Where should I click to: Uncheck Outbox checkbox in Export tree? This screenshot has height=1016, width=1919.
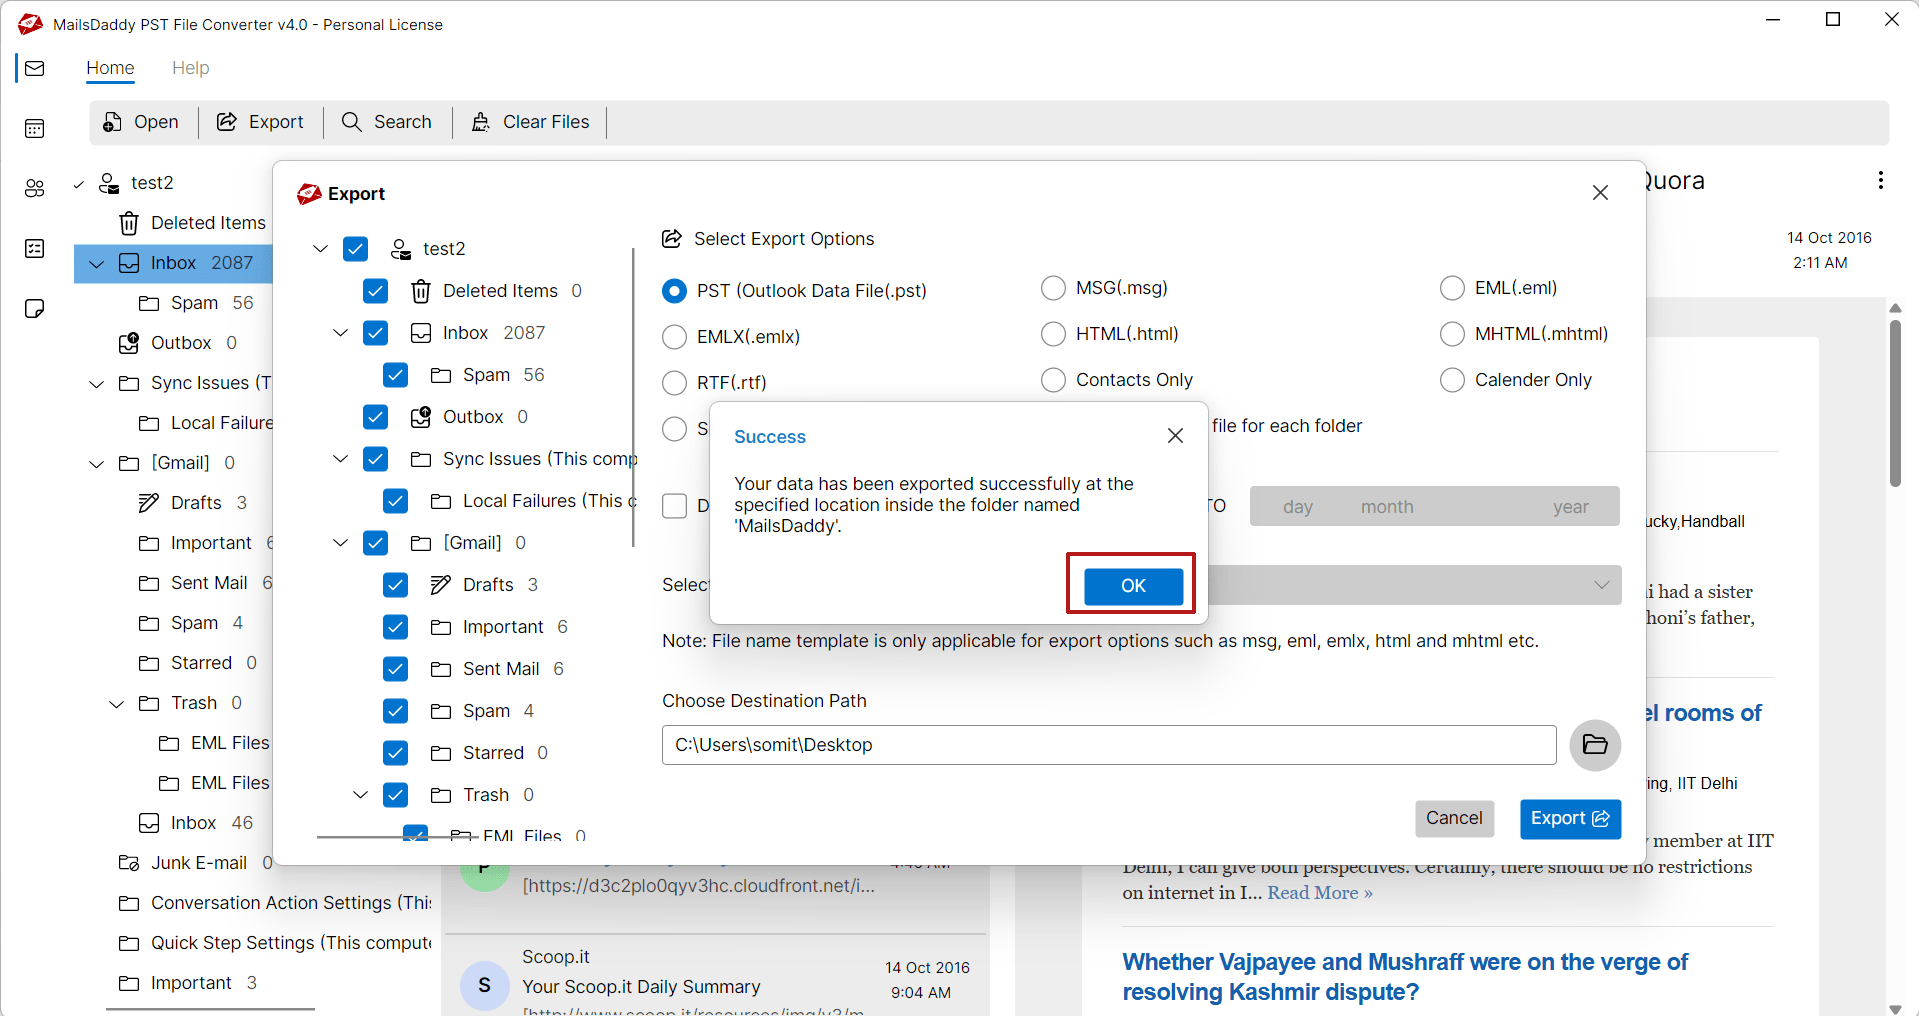tap(375, 417)
